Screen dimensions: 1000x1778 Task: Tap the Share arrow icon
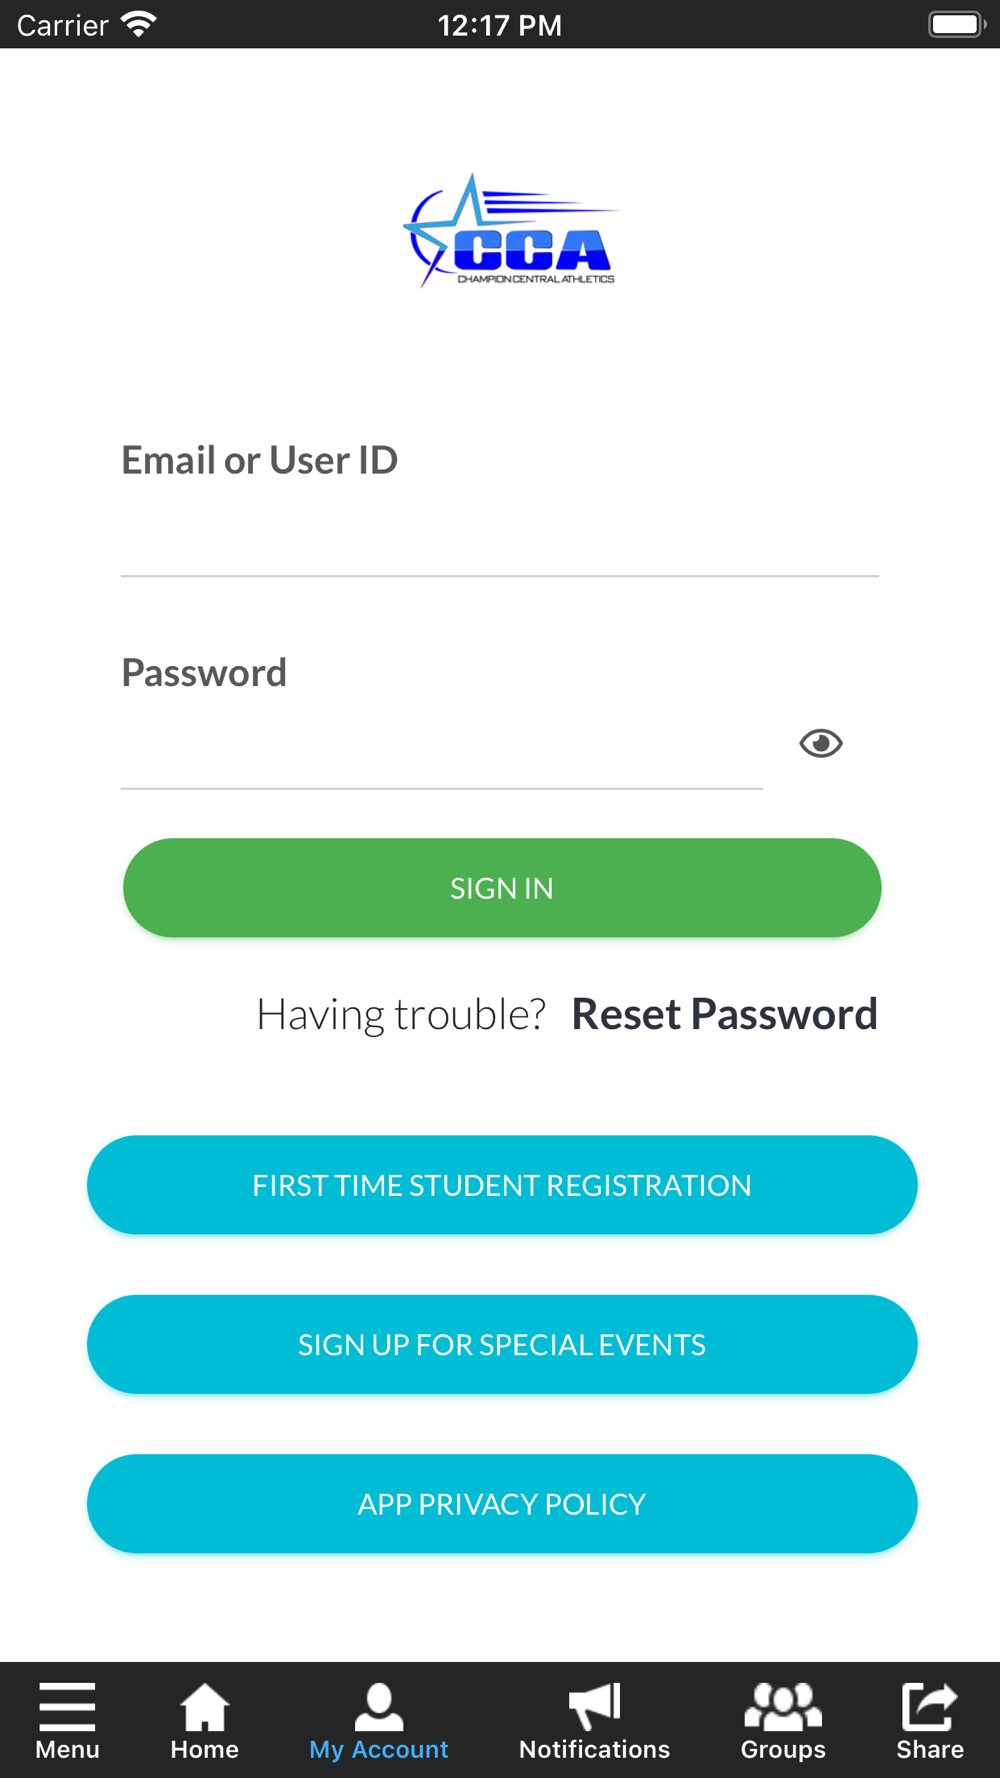coord(929,1706)
